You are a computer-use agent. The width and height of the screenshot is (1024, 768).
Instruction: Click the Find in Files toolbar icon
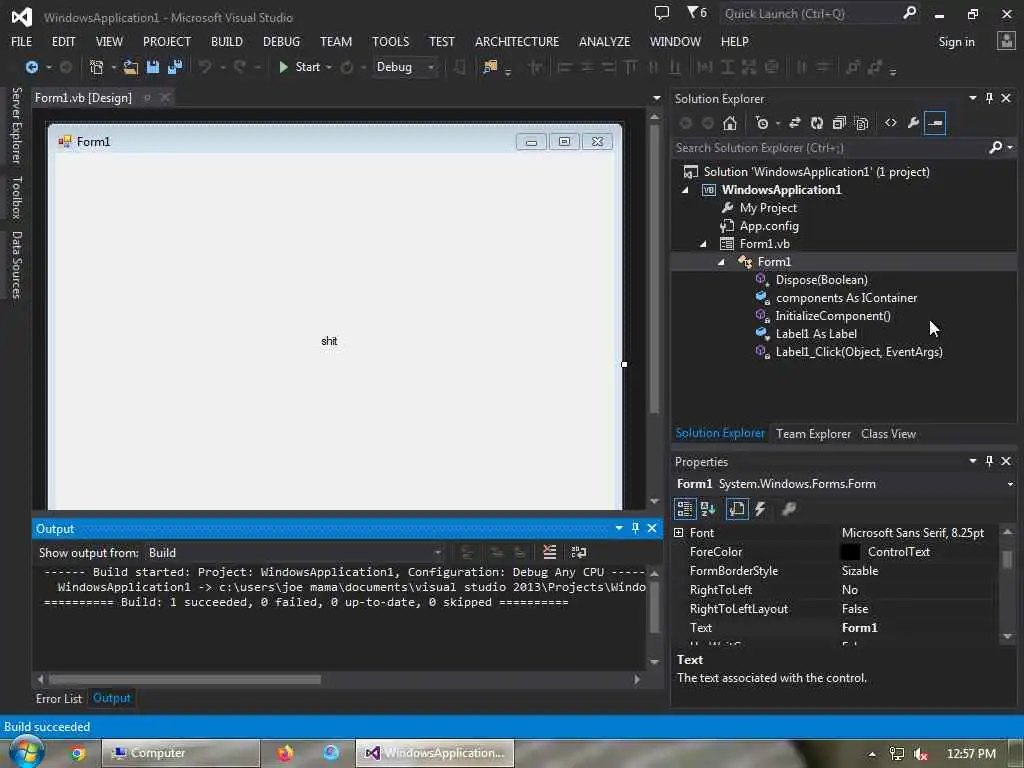490,67
